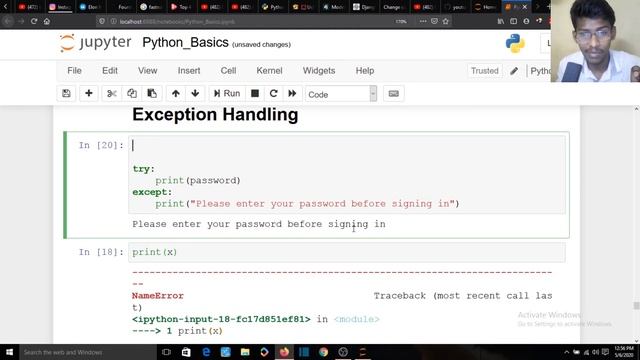The height and width of the screenshot is (360, 640).
Task: Open the File menu
Action: pyautogui.click(x=74, y=71)
